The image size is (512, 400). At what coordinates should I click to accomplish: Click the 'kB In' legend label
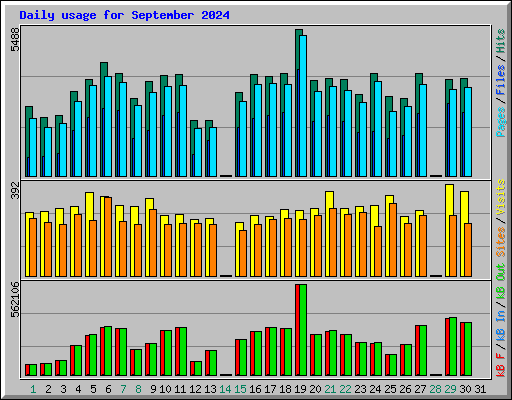click(501, 325)
